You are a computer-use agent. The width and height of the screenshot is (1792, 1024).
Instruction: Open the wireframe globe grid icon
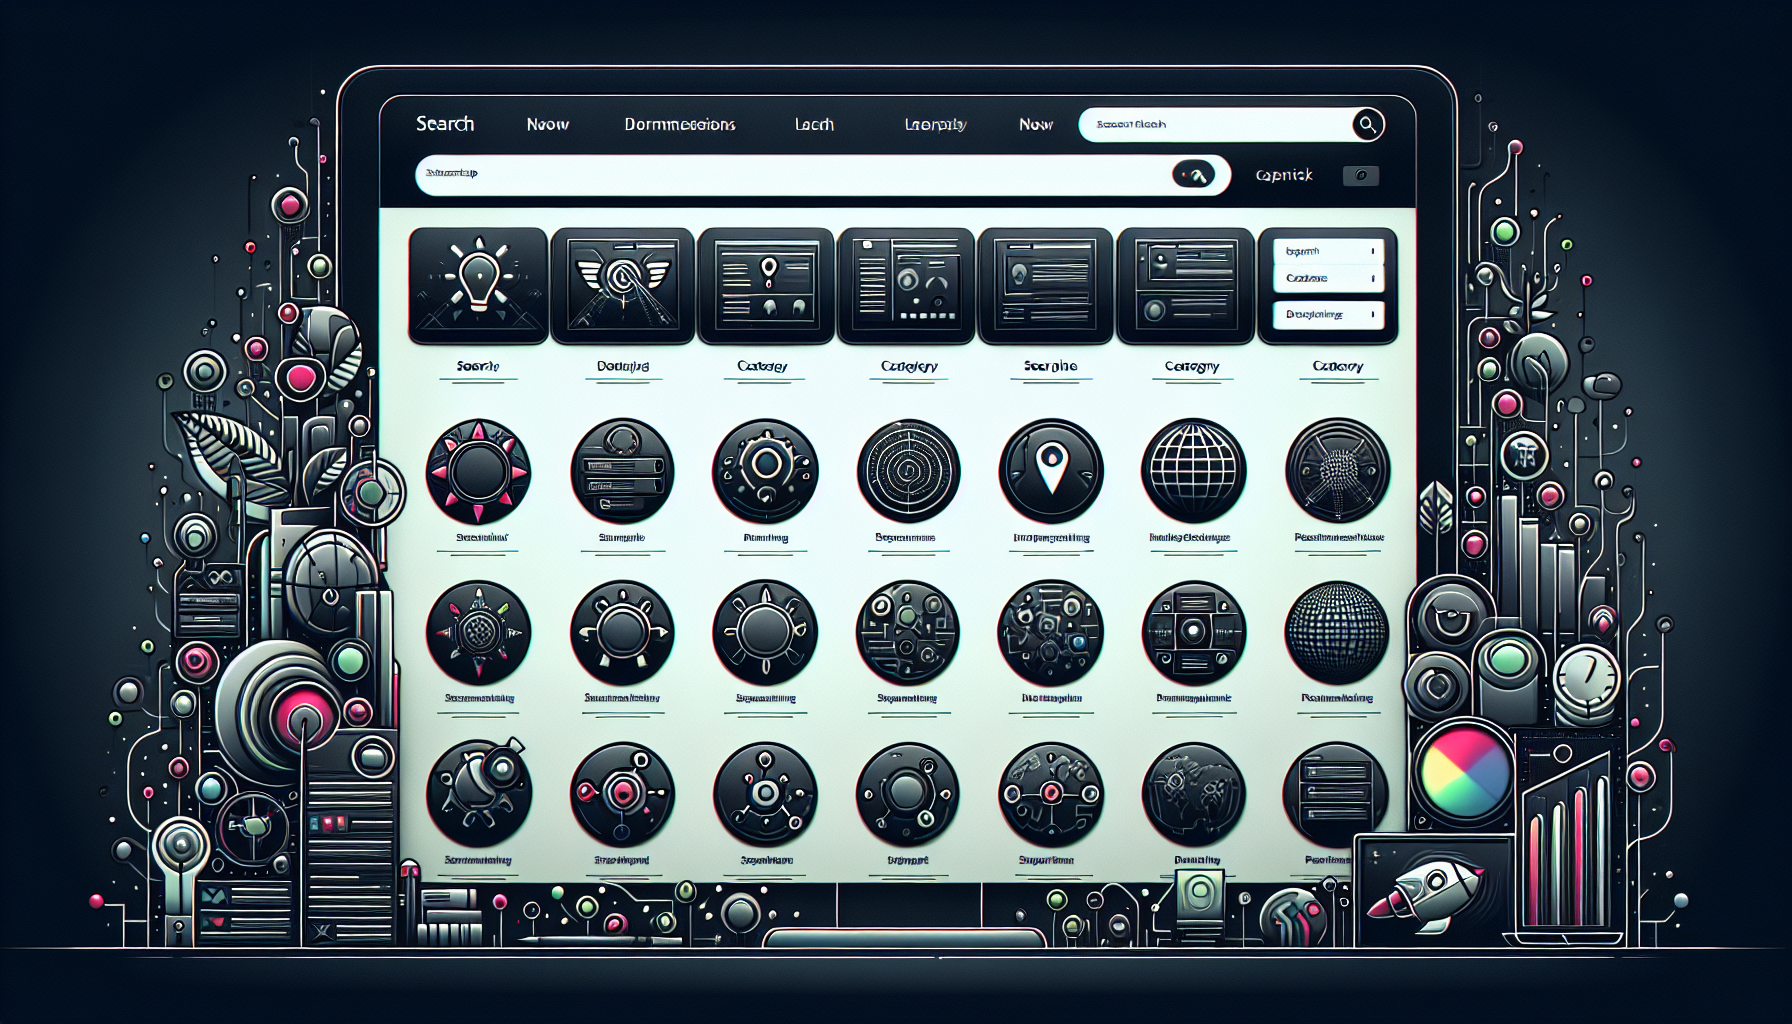1193,471
